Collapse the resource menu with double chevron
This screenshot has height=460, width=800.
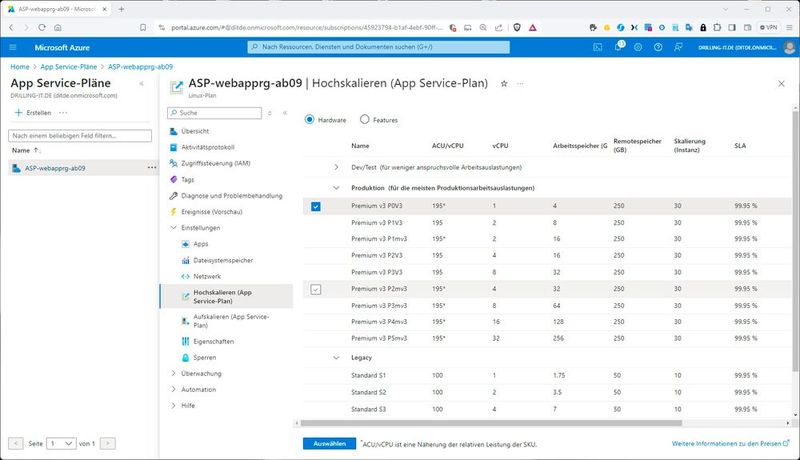pyautogui.click(x=285, y=113)
